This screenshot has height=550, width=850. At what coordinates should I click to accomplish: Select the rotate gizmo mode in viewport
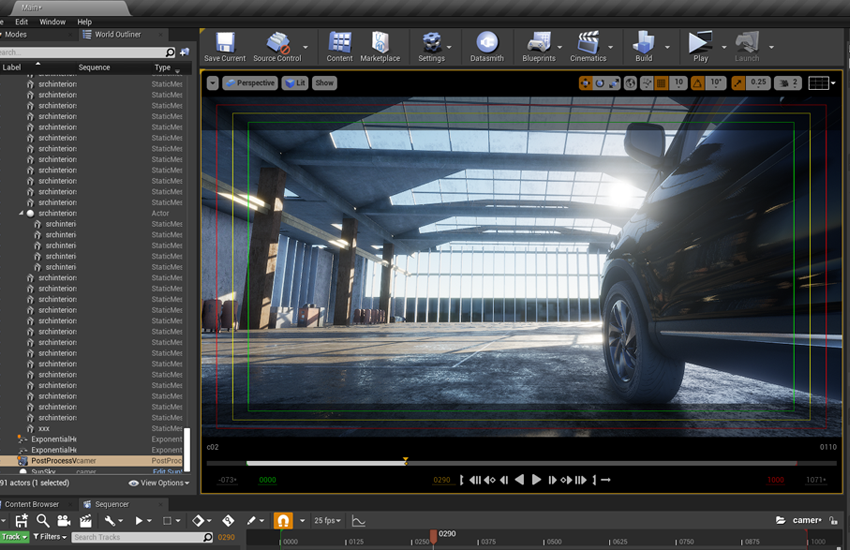tap(600, 83)
